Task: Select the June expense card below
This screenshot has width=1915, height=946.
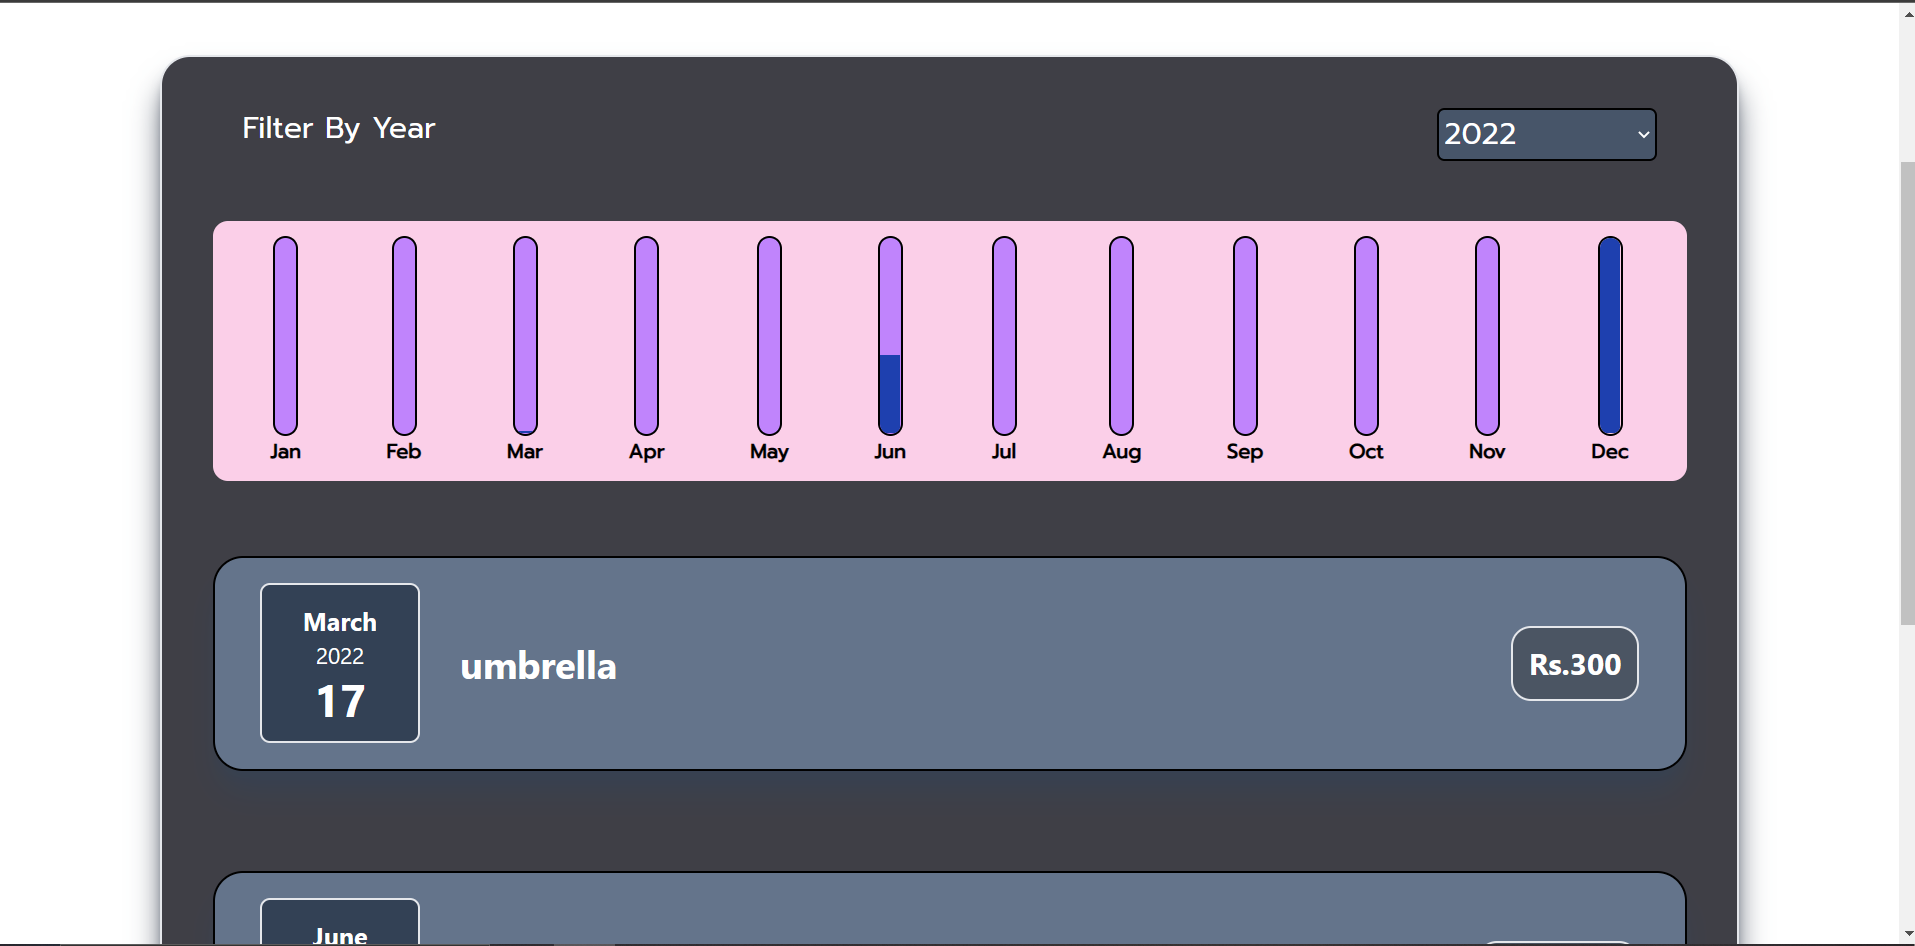Action: coord(948,908)
